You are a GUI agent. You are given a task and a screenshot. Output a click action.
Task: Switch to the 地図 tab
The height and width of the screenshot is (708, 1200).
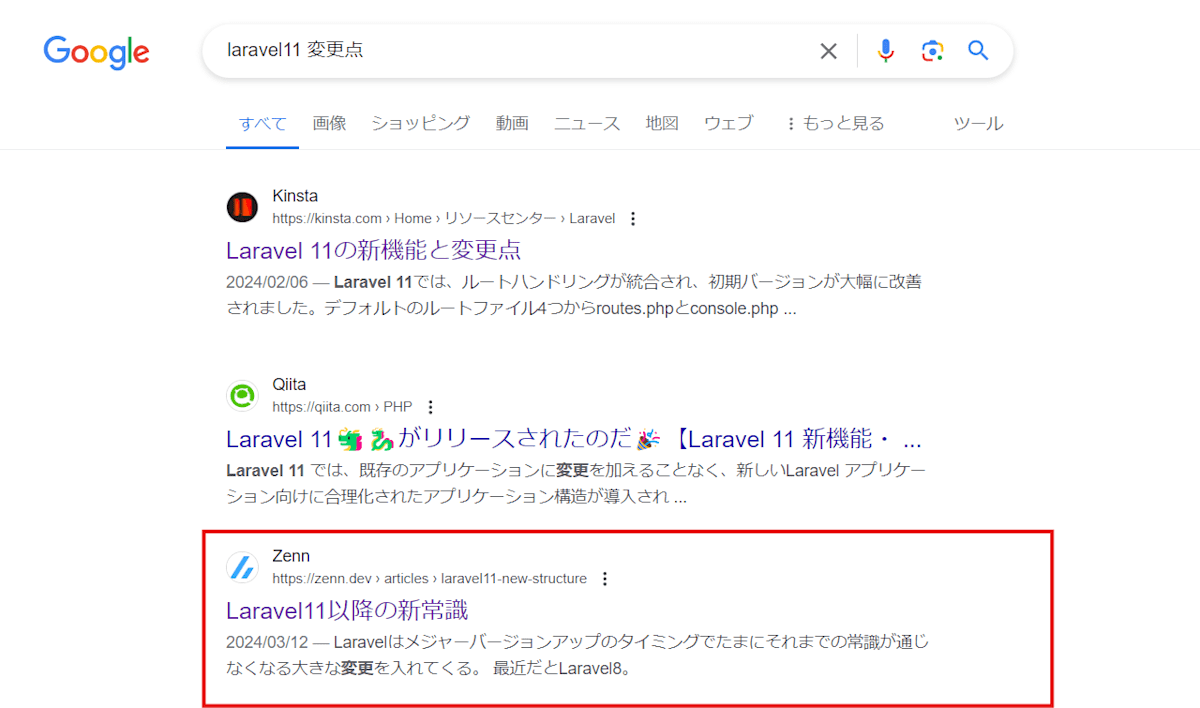click(662, 124)
